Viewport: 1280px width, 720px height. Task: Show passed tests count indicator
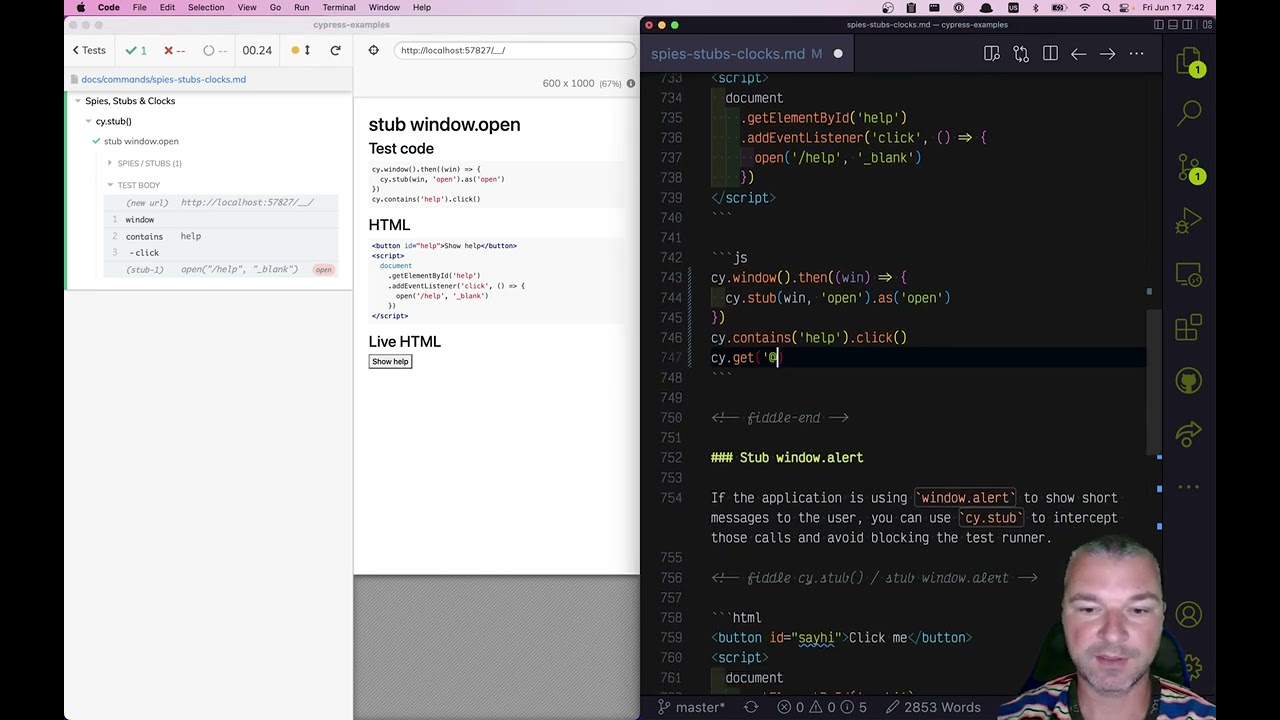[x=135, y=50]
